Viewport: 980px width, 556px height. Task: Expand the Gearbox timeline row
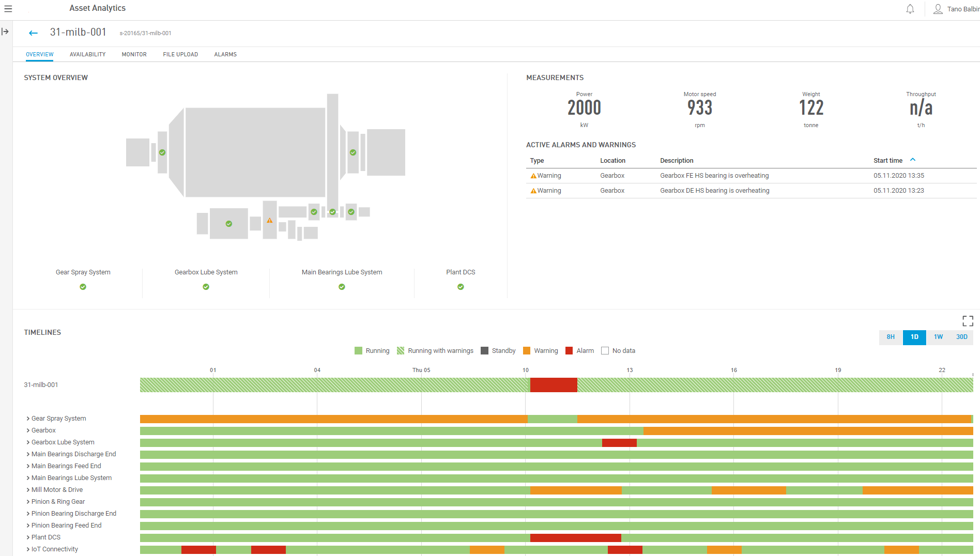click(x=28, y=430)
